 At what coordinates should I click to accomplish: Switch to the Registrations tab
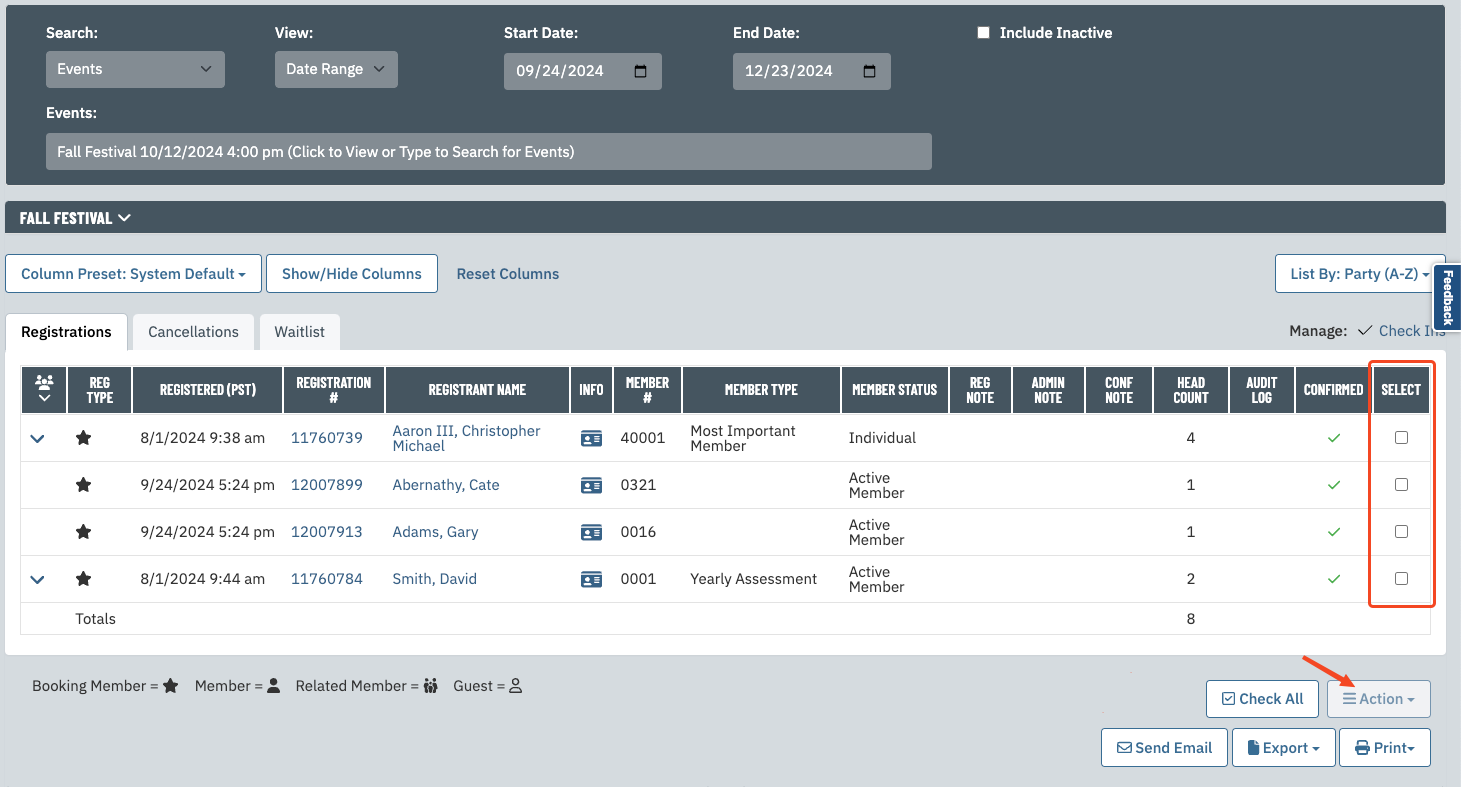(66, 332)
